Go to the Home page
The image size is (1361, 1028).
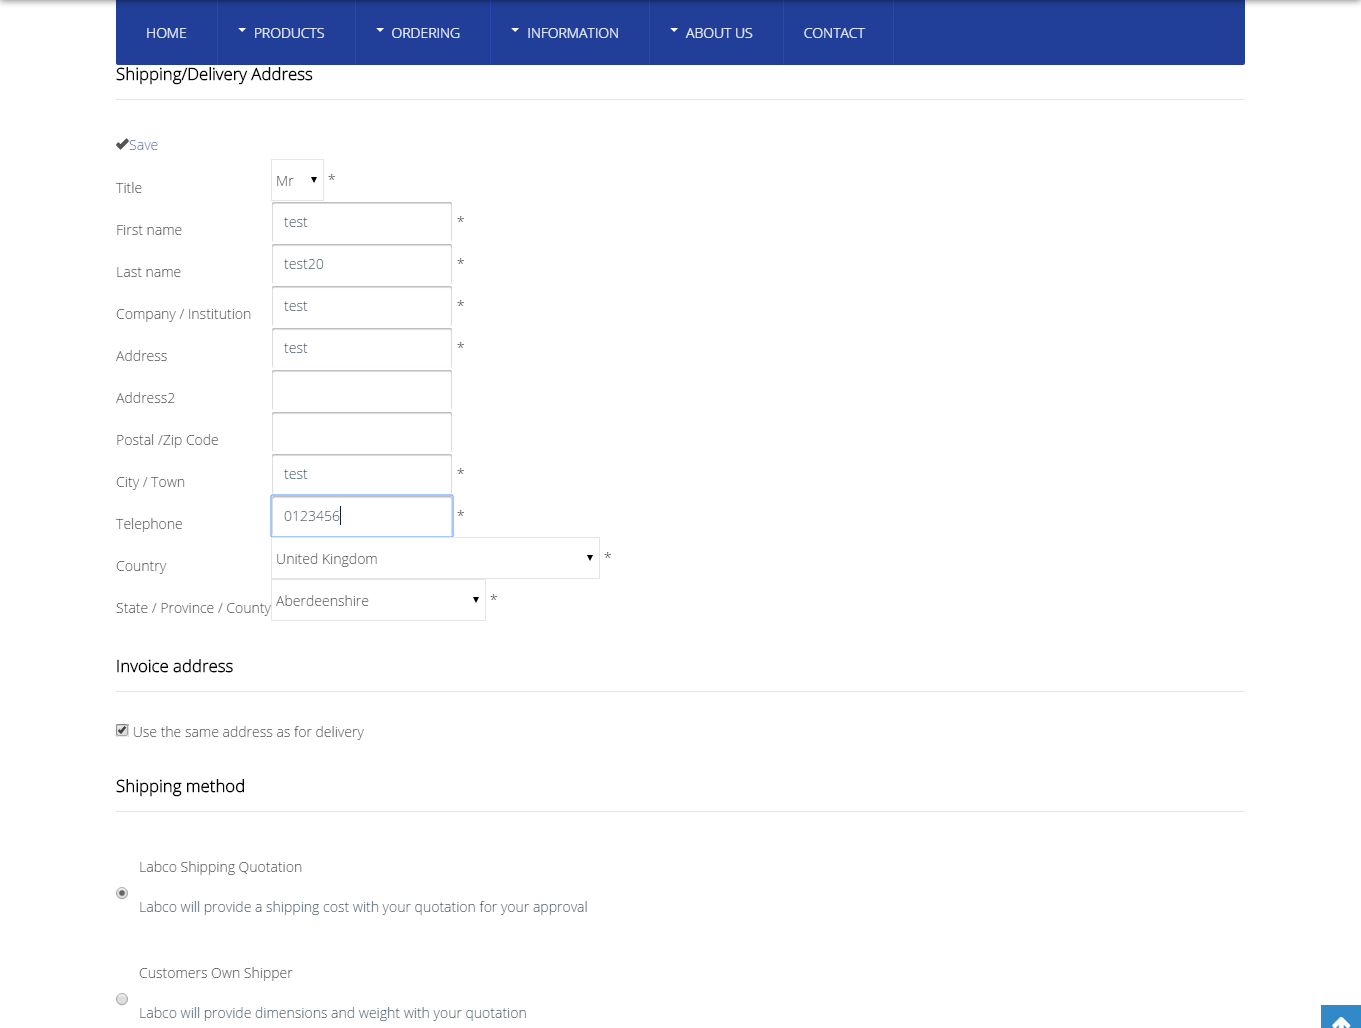(x=166, y=33)
